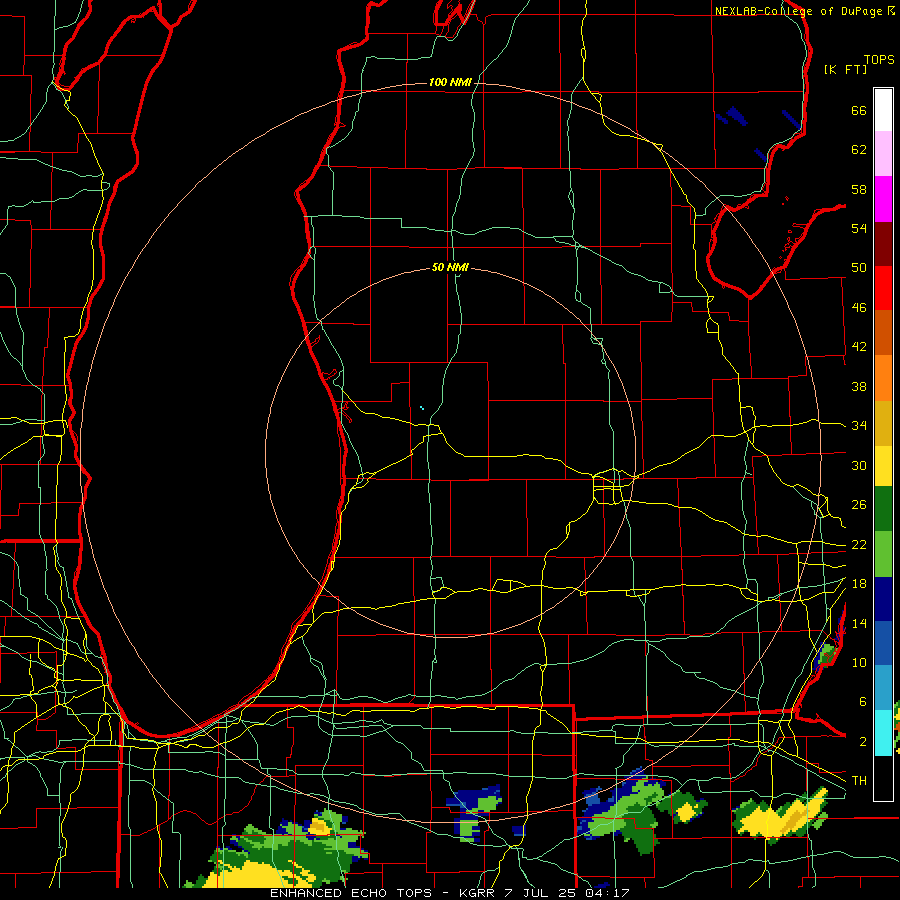This screenshot has width=900, height=900.
Task: Click the black TH threshold legend swatch
Action: 883,778
